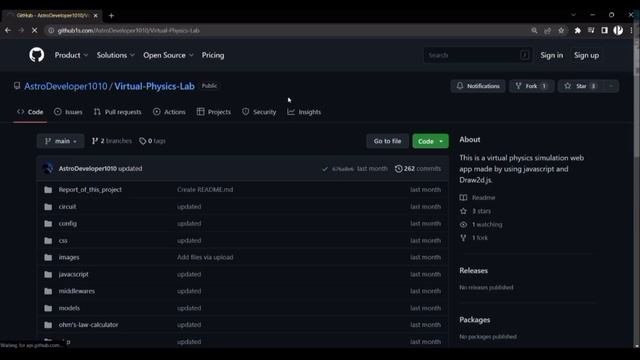
Task: Click the Sign up button
Action: [587, 55]
